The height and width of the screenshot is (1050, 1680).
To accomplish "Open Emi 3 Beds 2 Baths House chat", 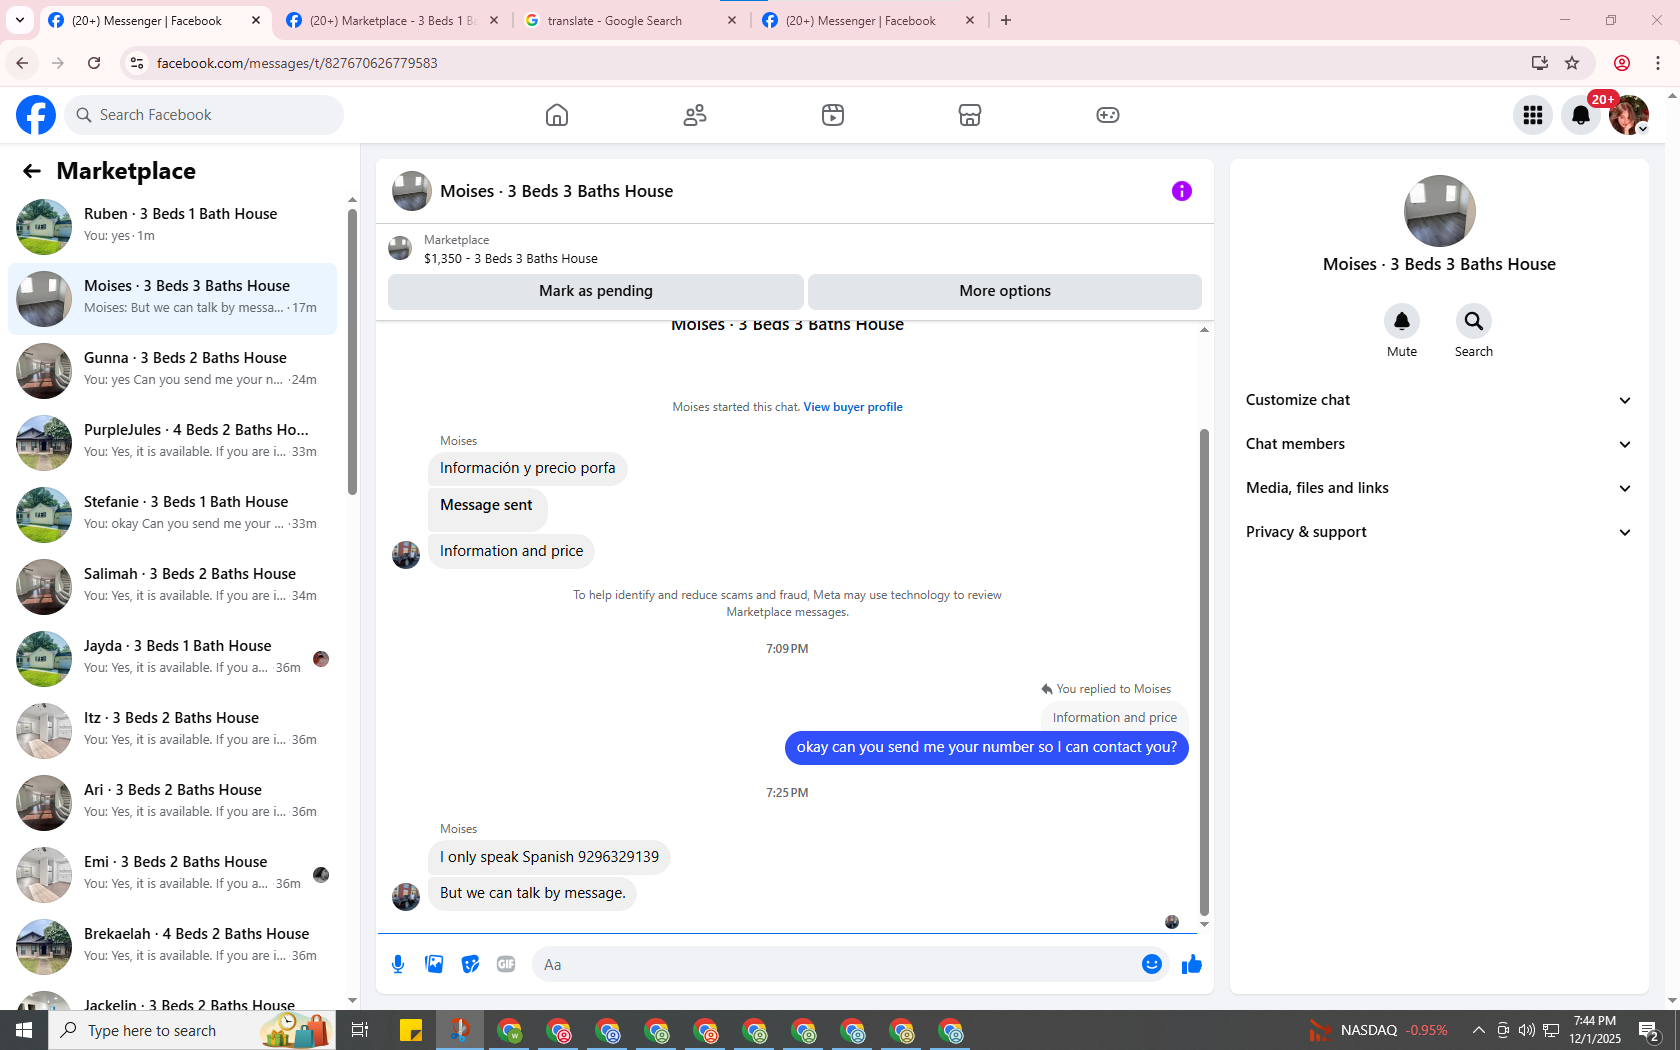I will click(172, 875).
